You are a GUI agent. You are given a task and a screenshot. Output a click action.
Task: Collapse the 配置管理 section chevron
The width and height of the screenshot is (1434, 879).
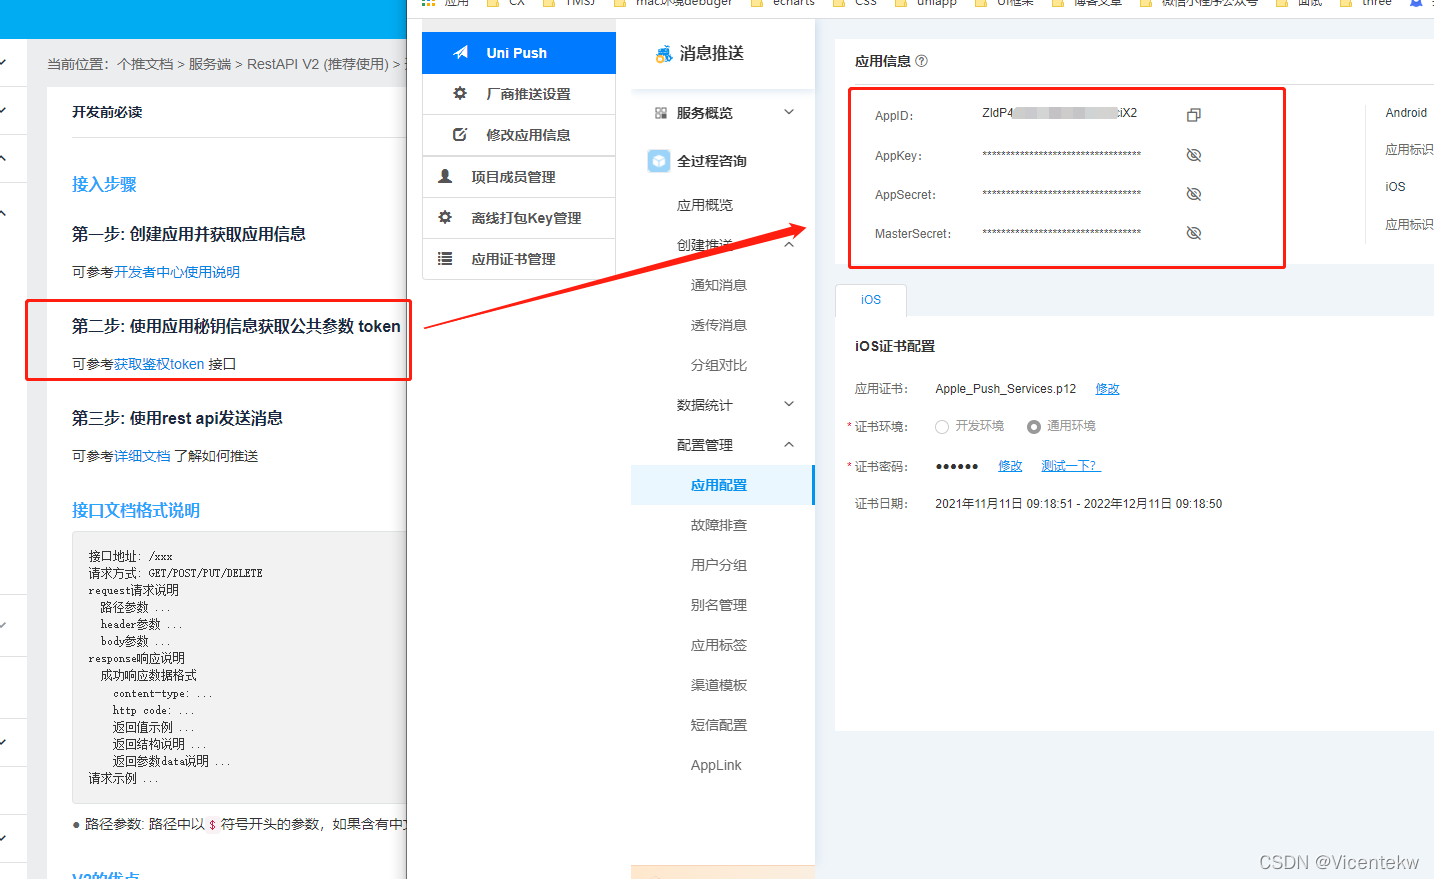(789, 444)
